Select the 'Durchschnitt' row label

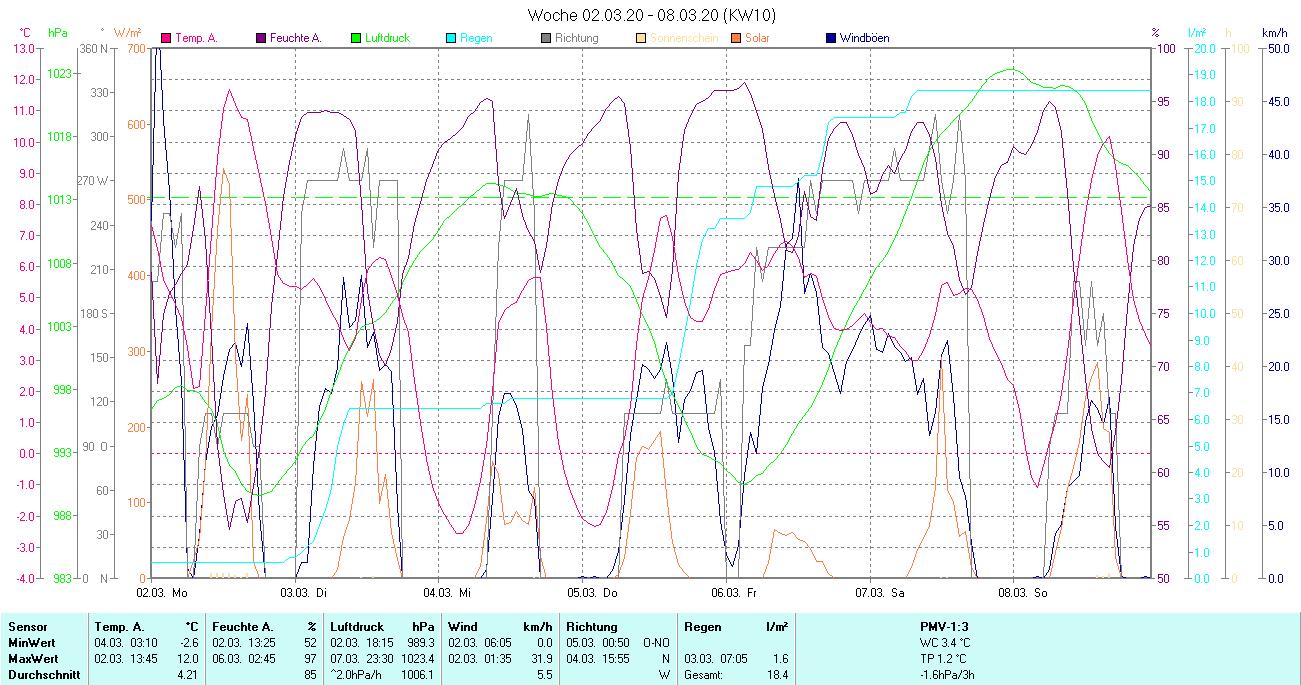point(43,675)
